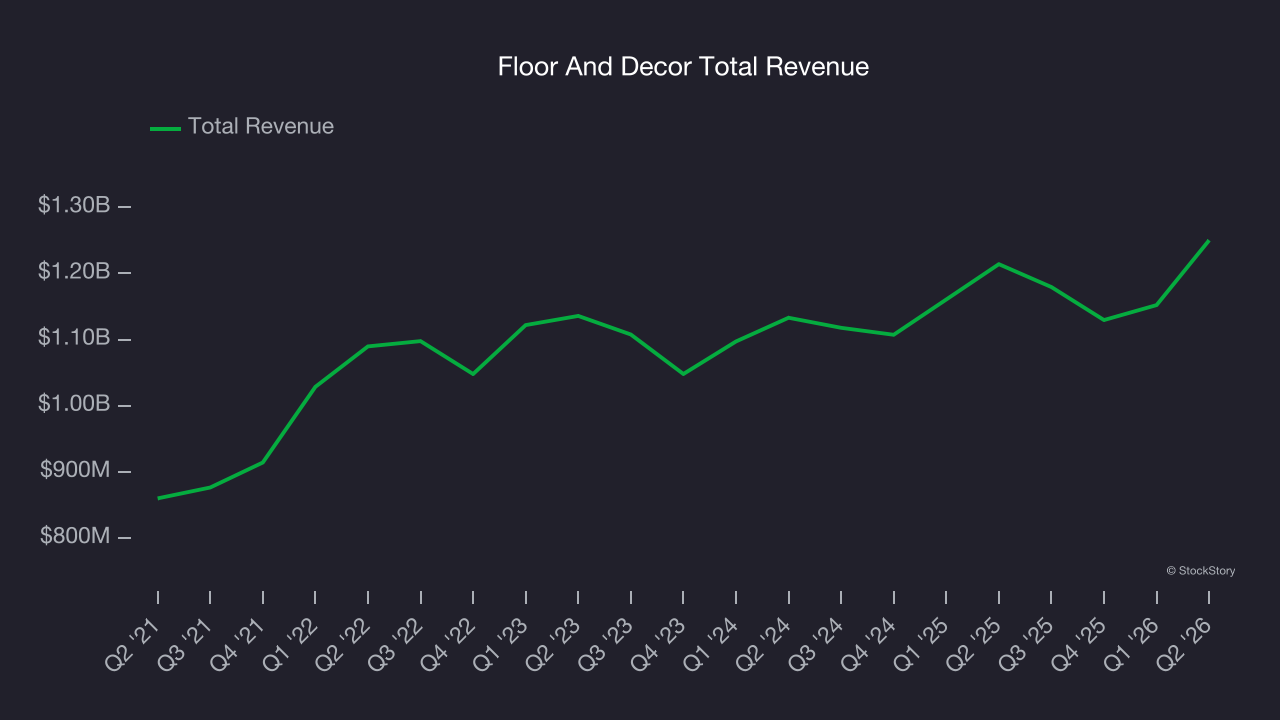The width and height of the screenshot is (1280, 720).
Task: Click the chart title 'Floor And Decor Total Revenue'
Action: (683, 67)
